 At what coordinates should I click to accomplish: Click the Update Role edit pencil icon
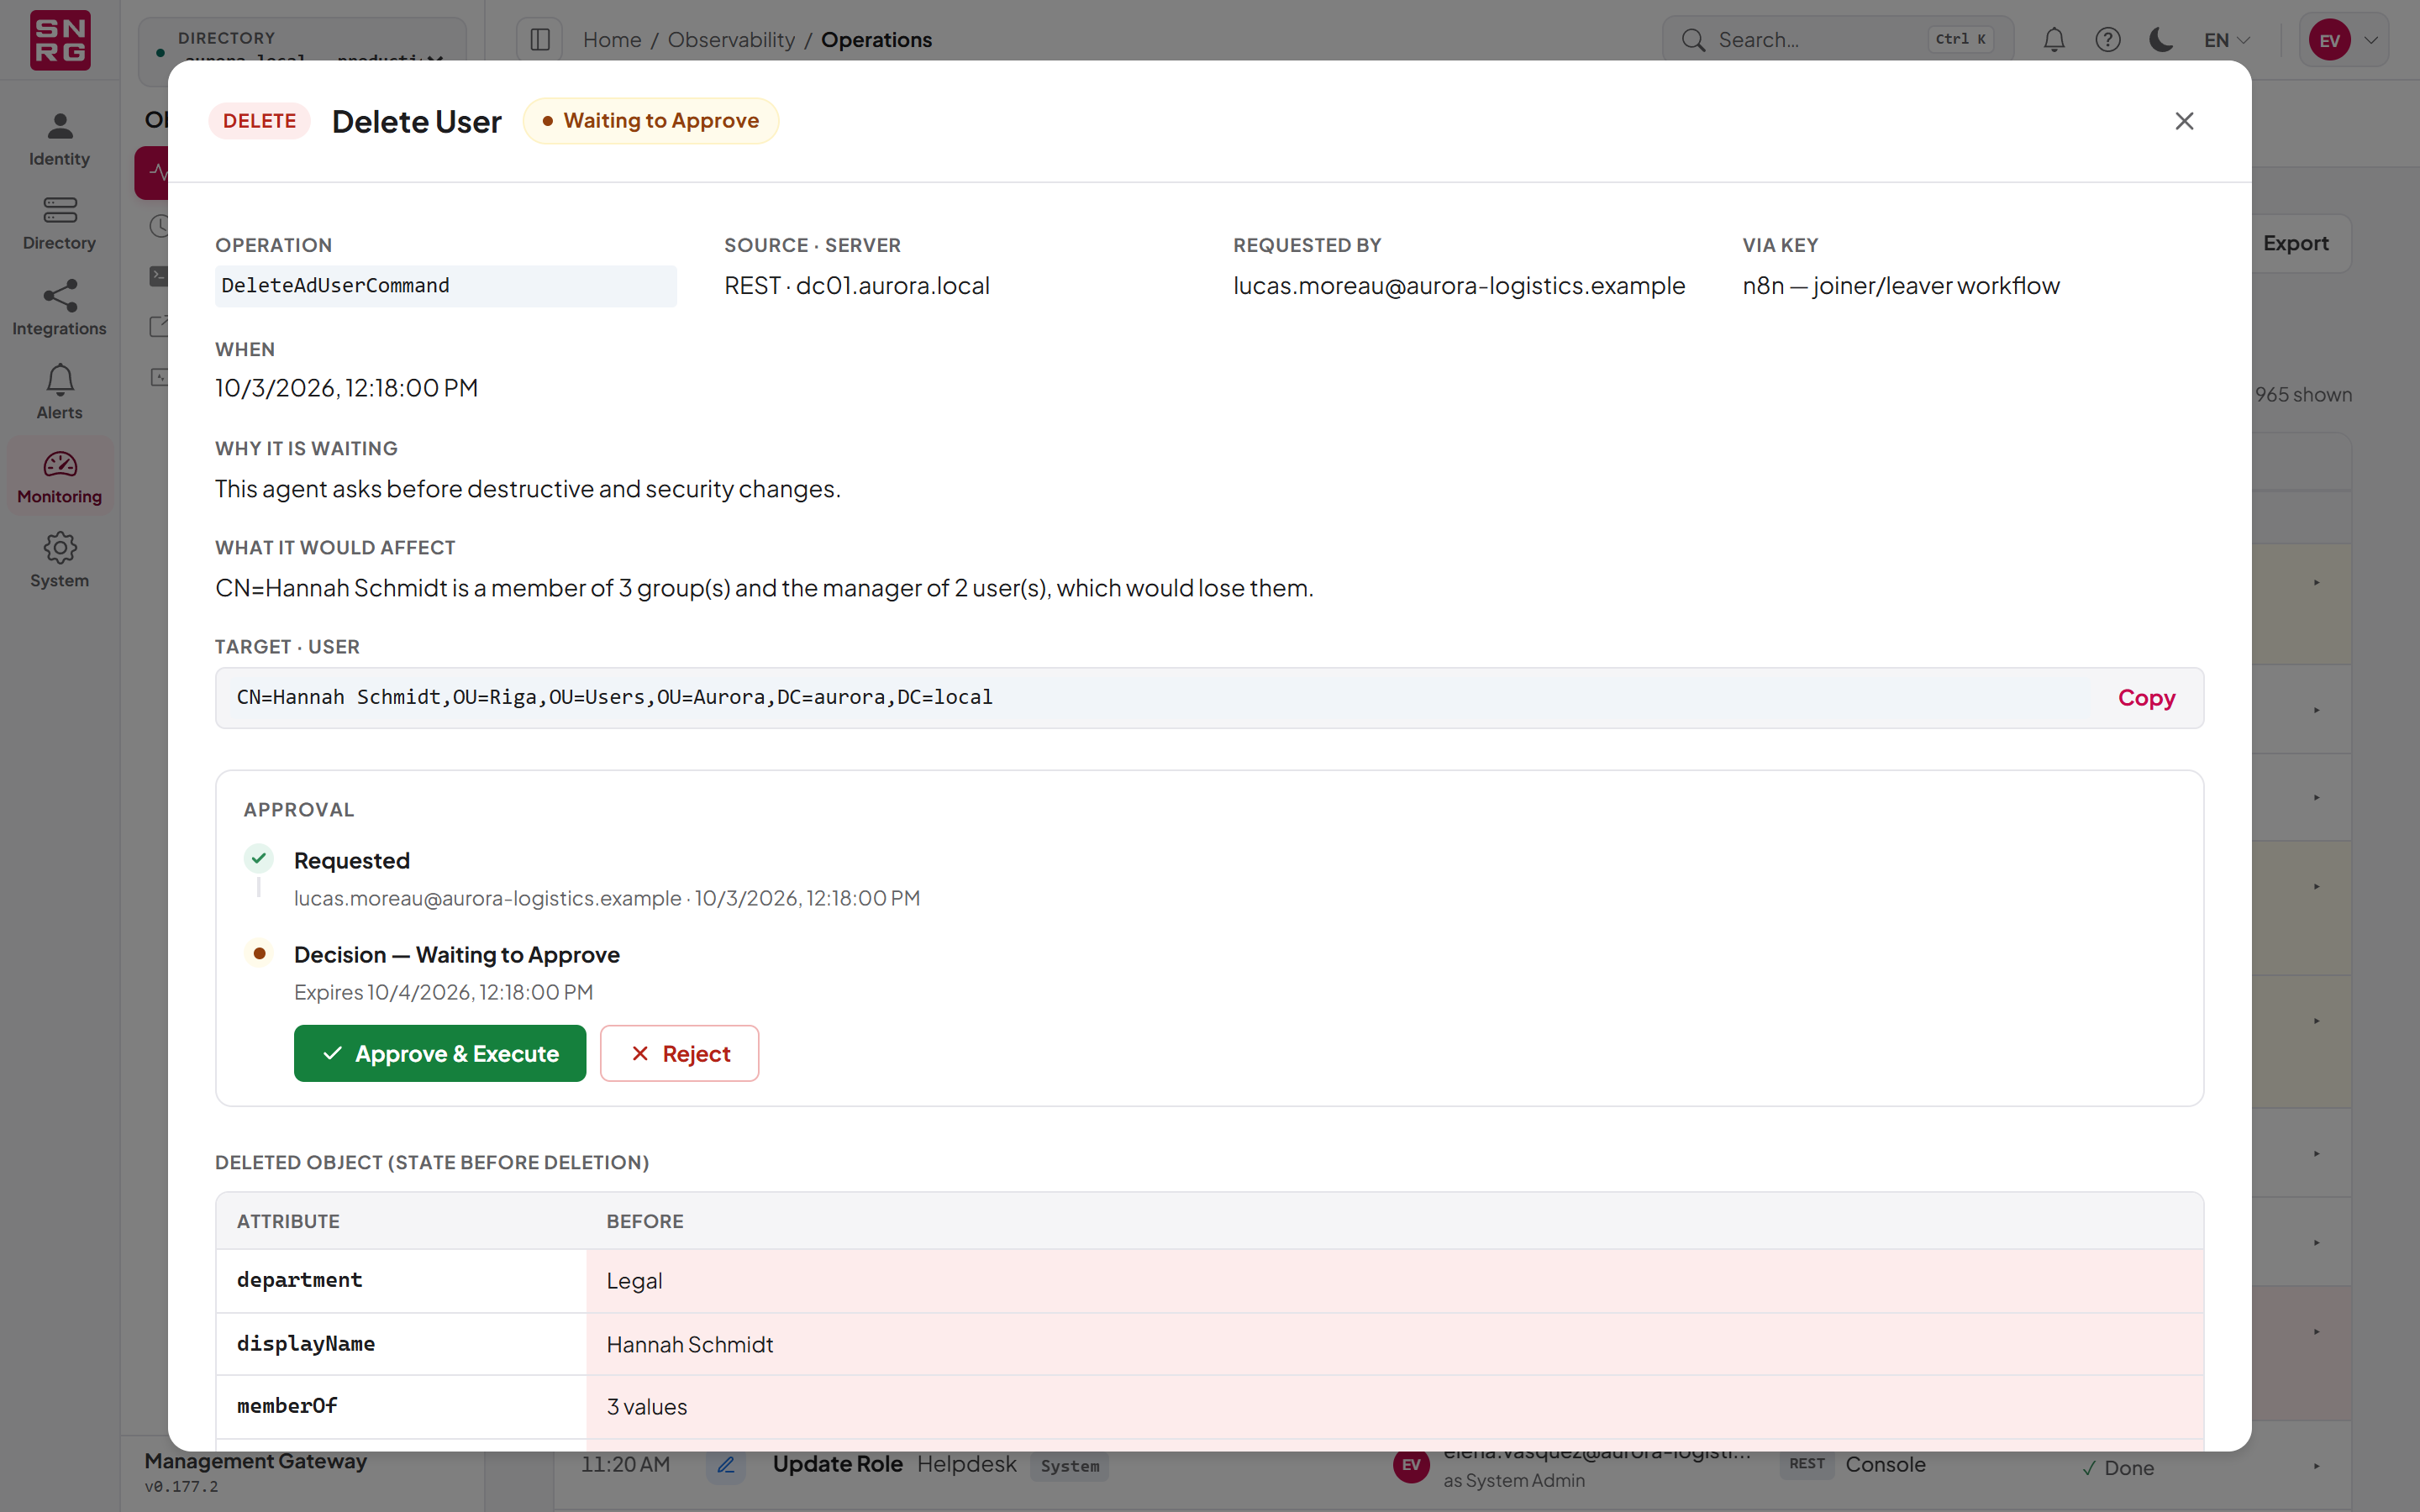tap(726, 1466)
